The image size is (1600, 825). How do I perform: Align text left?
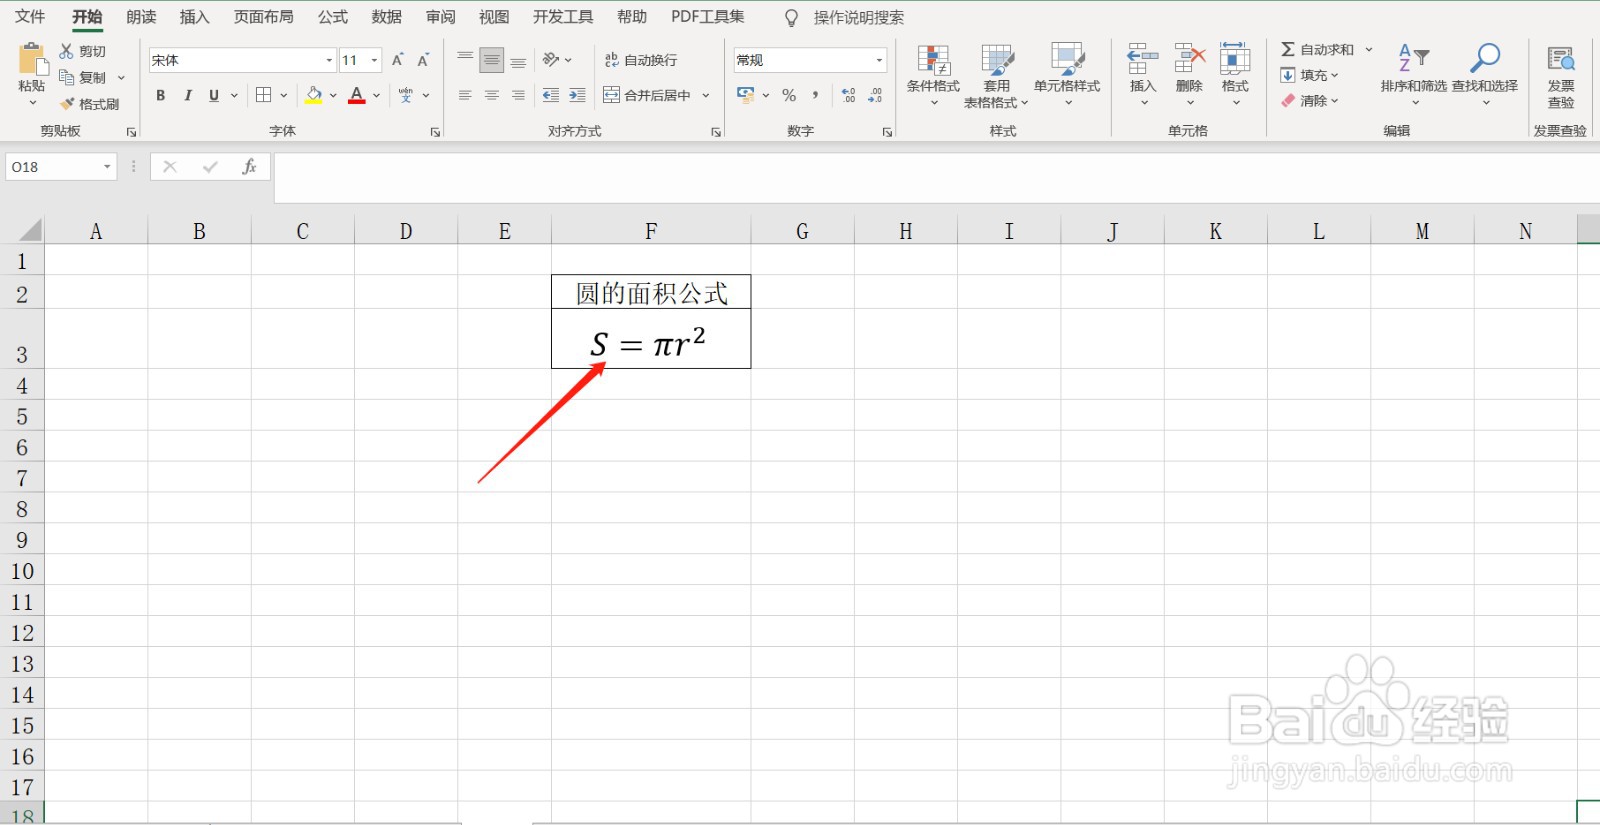tap(465, 95)
